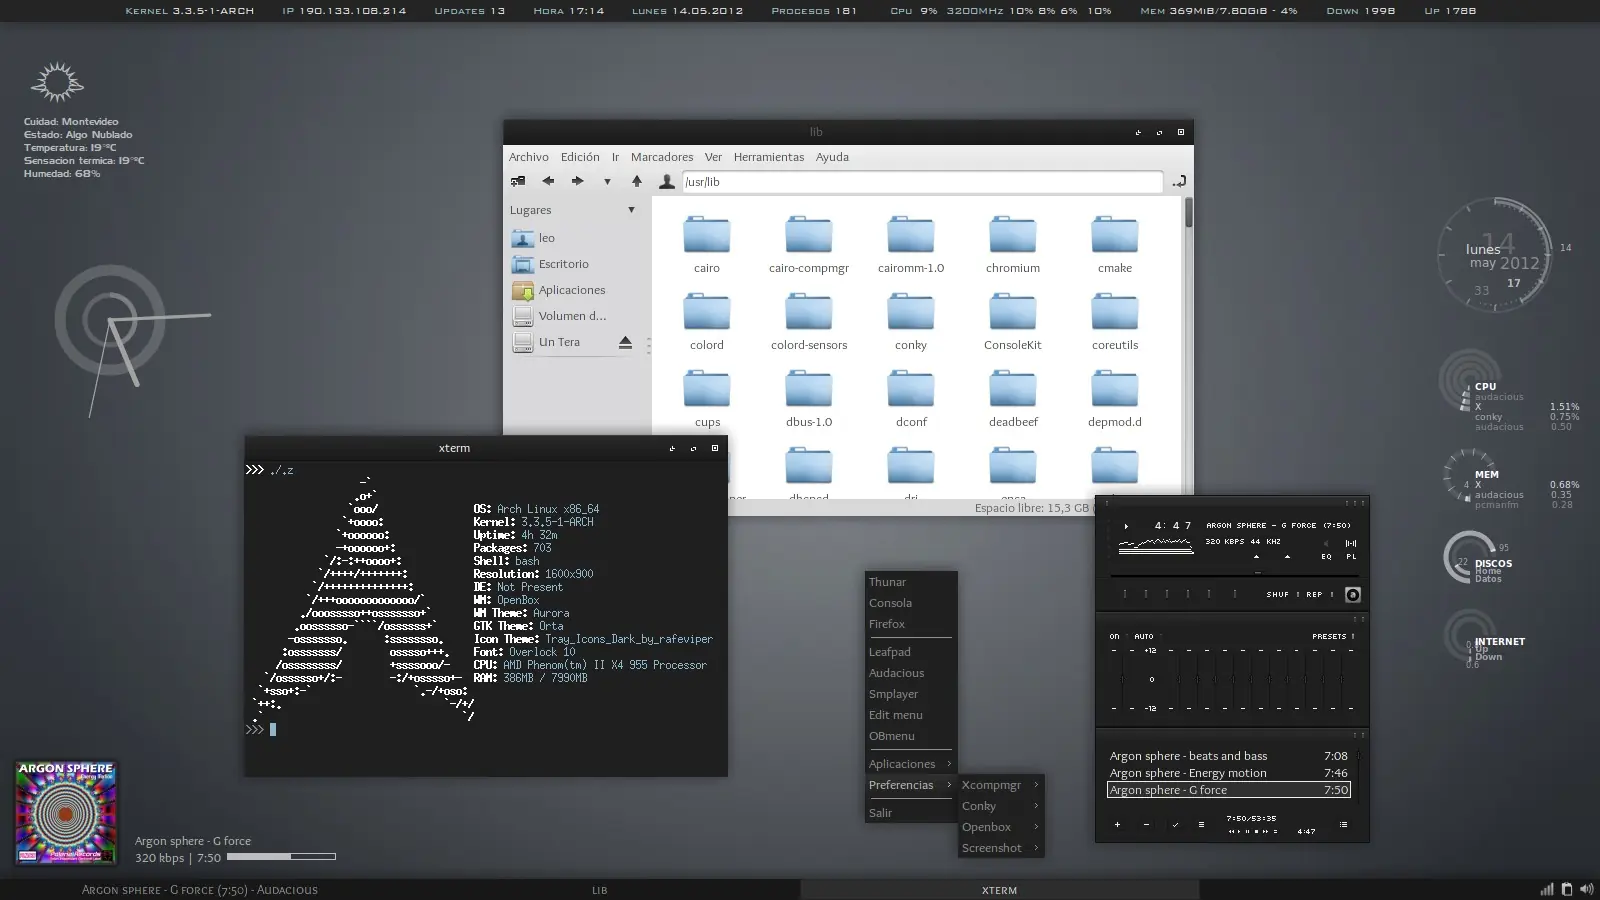Click the playlist select (checkmark) button
The image size is (1600, 900).
click(x=1175, y=825)
